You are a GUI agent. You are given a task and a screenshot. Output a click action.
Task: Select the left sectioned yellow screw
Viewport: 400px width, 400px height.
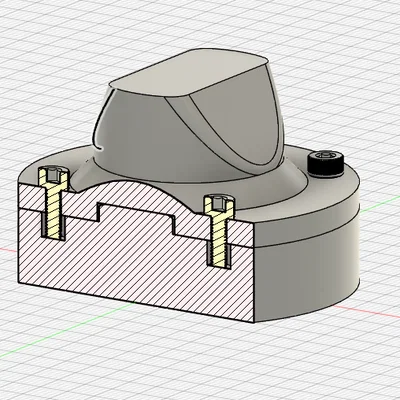point(53,203)
